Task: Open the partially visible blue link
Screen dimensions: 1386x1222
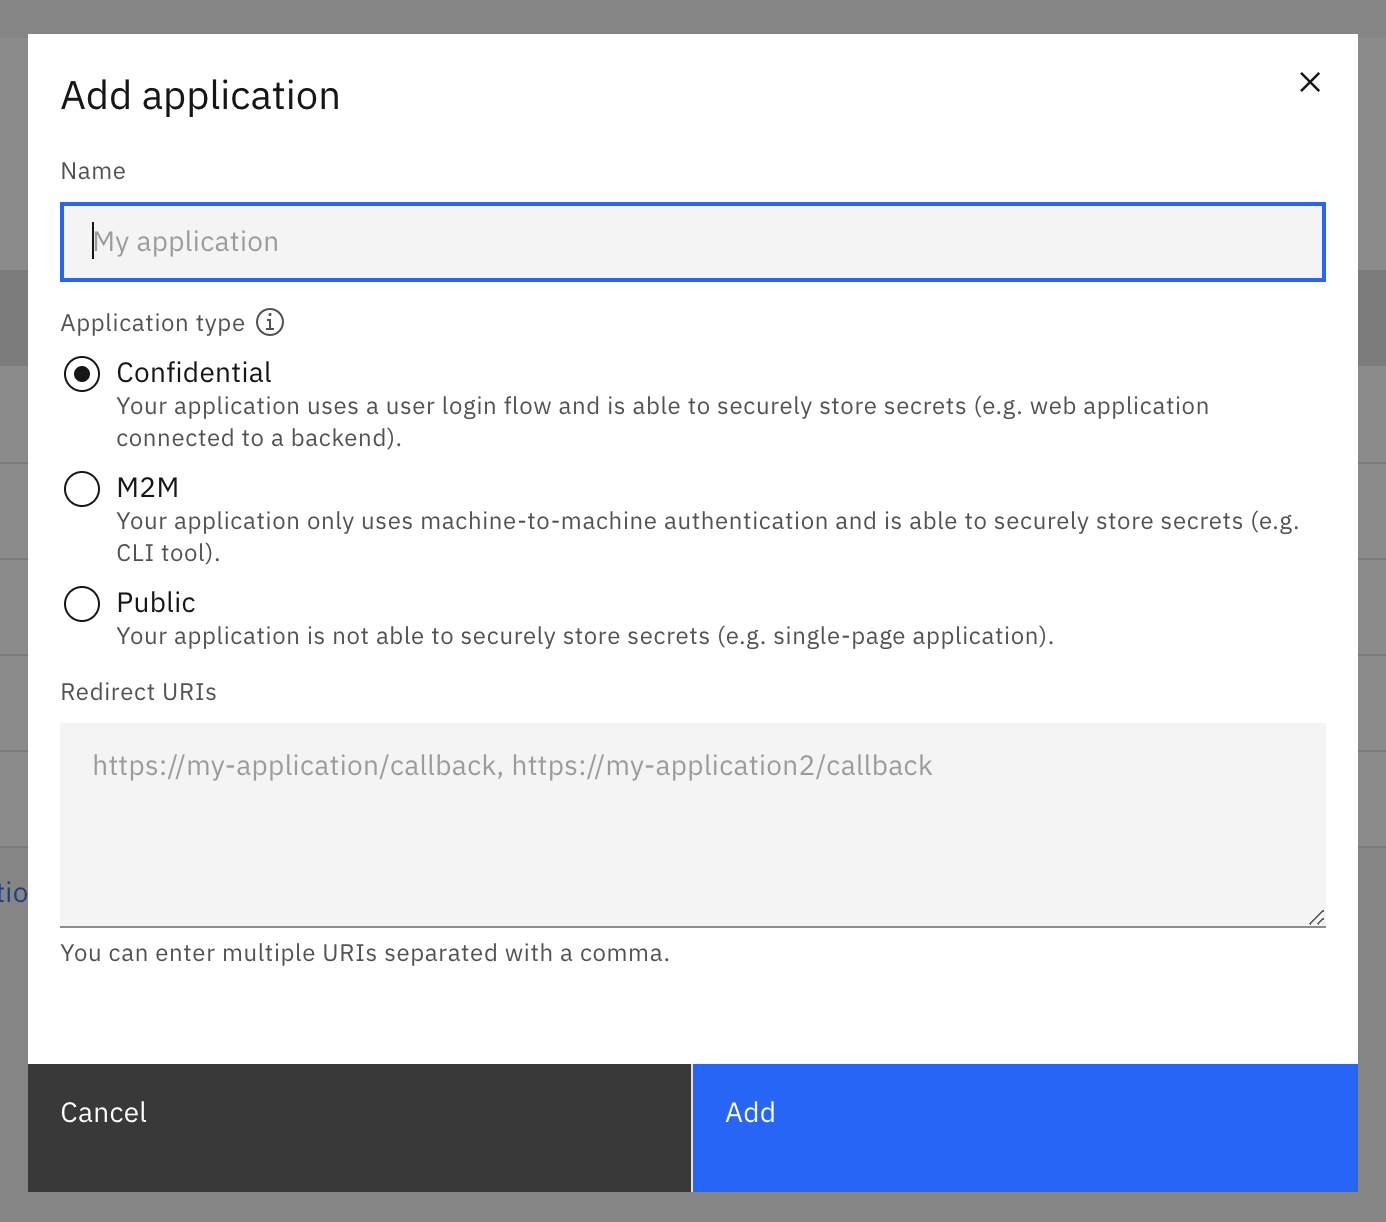Action: [x=11, y=891]
